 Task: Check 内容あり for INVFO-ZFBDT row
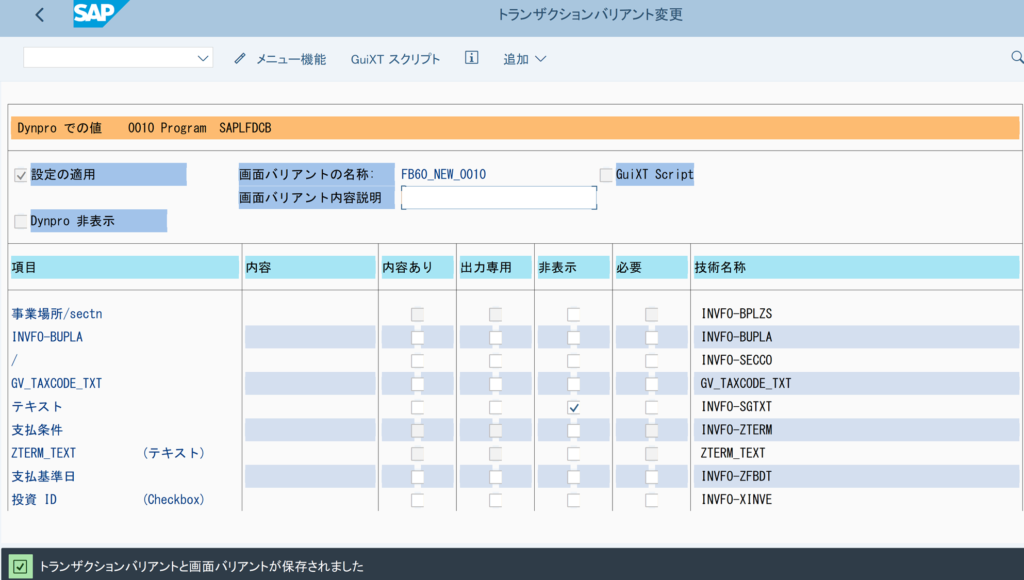pos(417,477)
